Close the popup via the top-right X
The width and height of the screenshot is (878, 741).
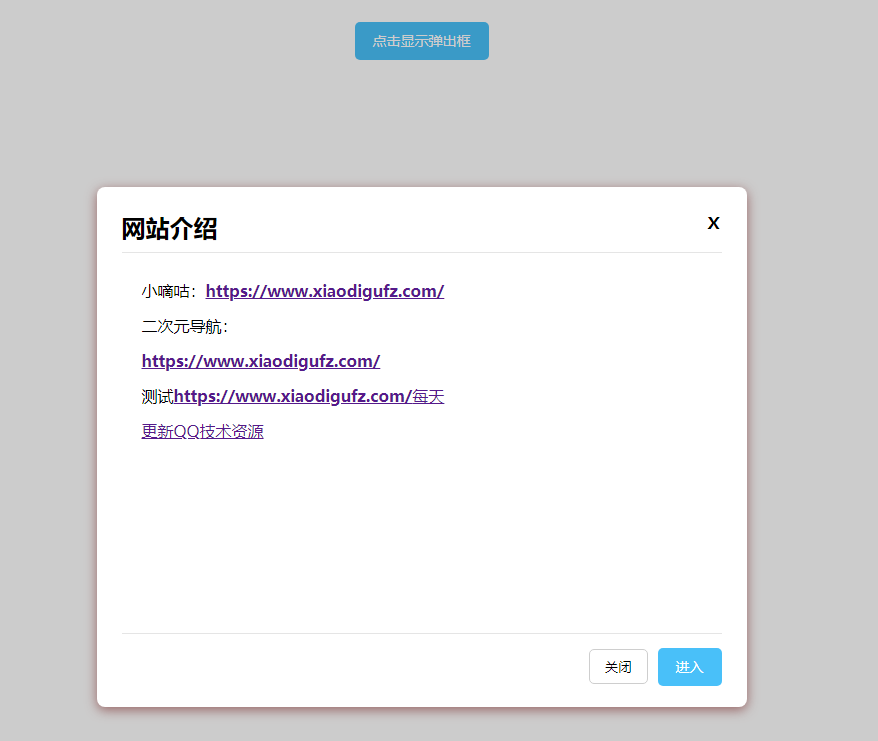click(713, 223)
